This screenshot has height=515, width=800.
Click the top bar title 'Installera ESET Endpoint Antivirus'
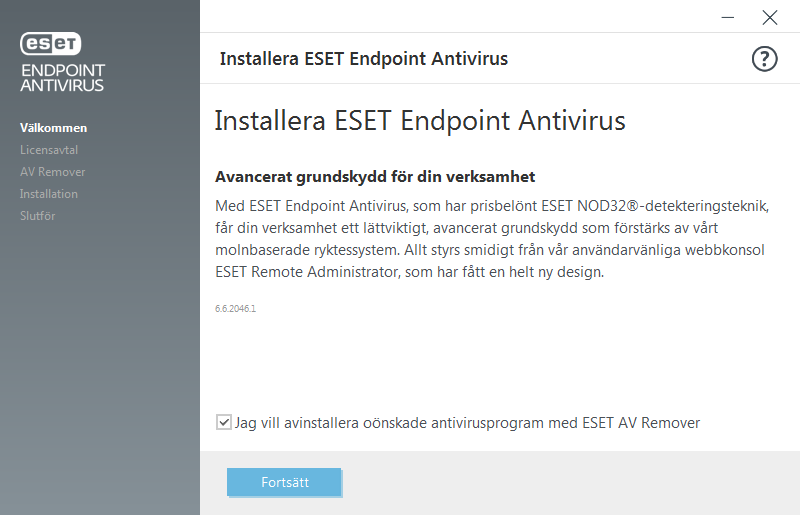click(364, 59)
